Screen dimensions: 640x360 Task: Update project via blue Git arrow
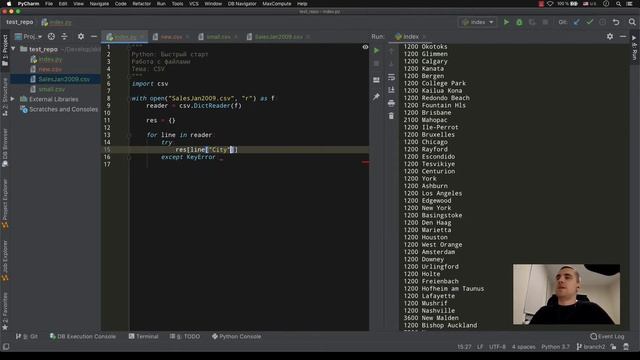click(x=576, y=22)
